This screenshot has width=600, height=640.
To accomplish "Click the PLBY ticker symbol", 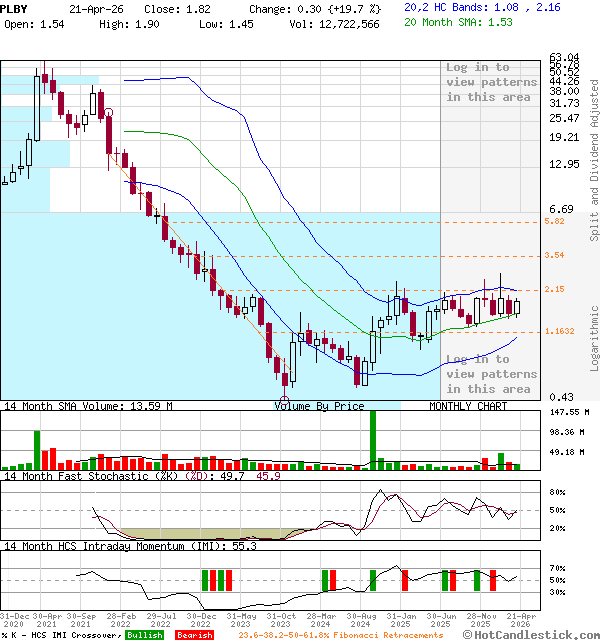I will [16, 7].
